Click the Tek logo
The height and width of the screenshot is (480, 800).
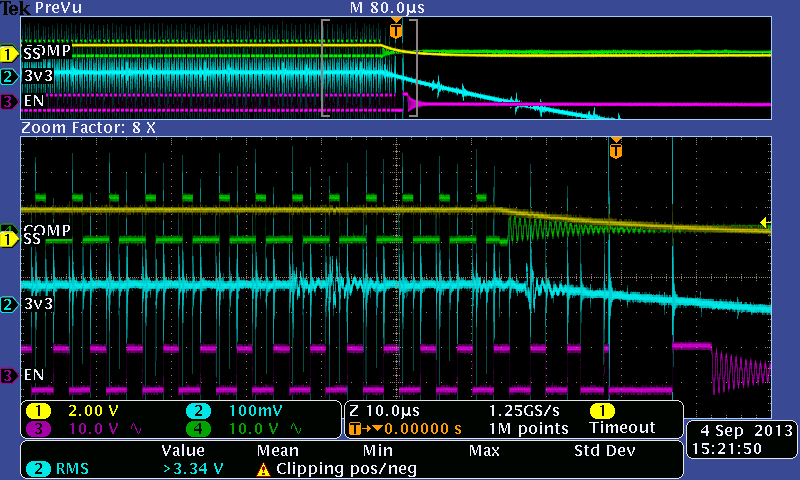15,8
